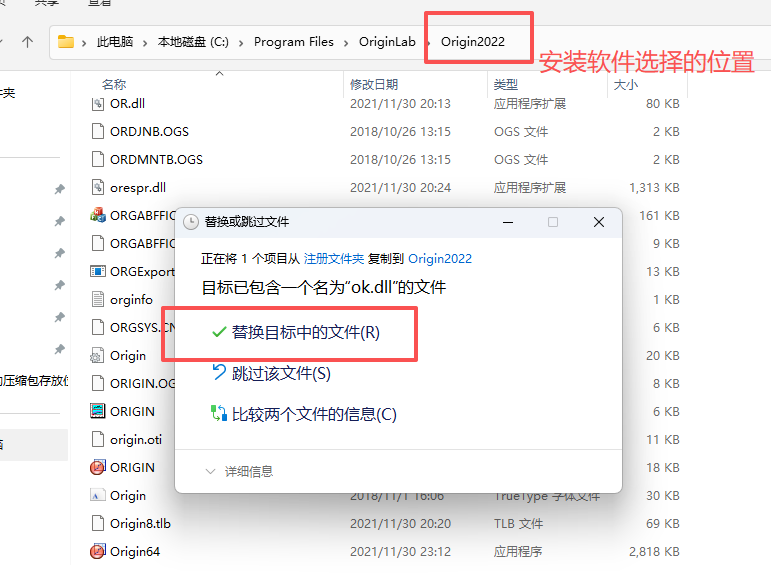Click the ORIGIN.OGS file icon

pos(98,383)
